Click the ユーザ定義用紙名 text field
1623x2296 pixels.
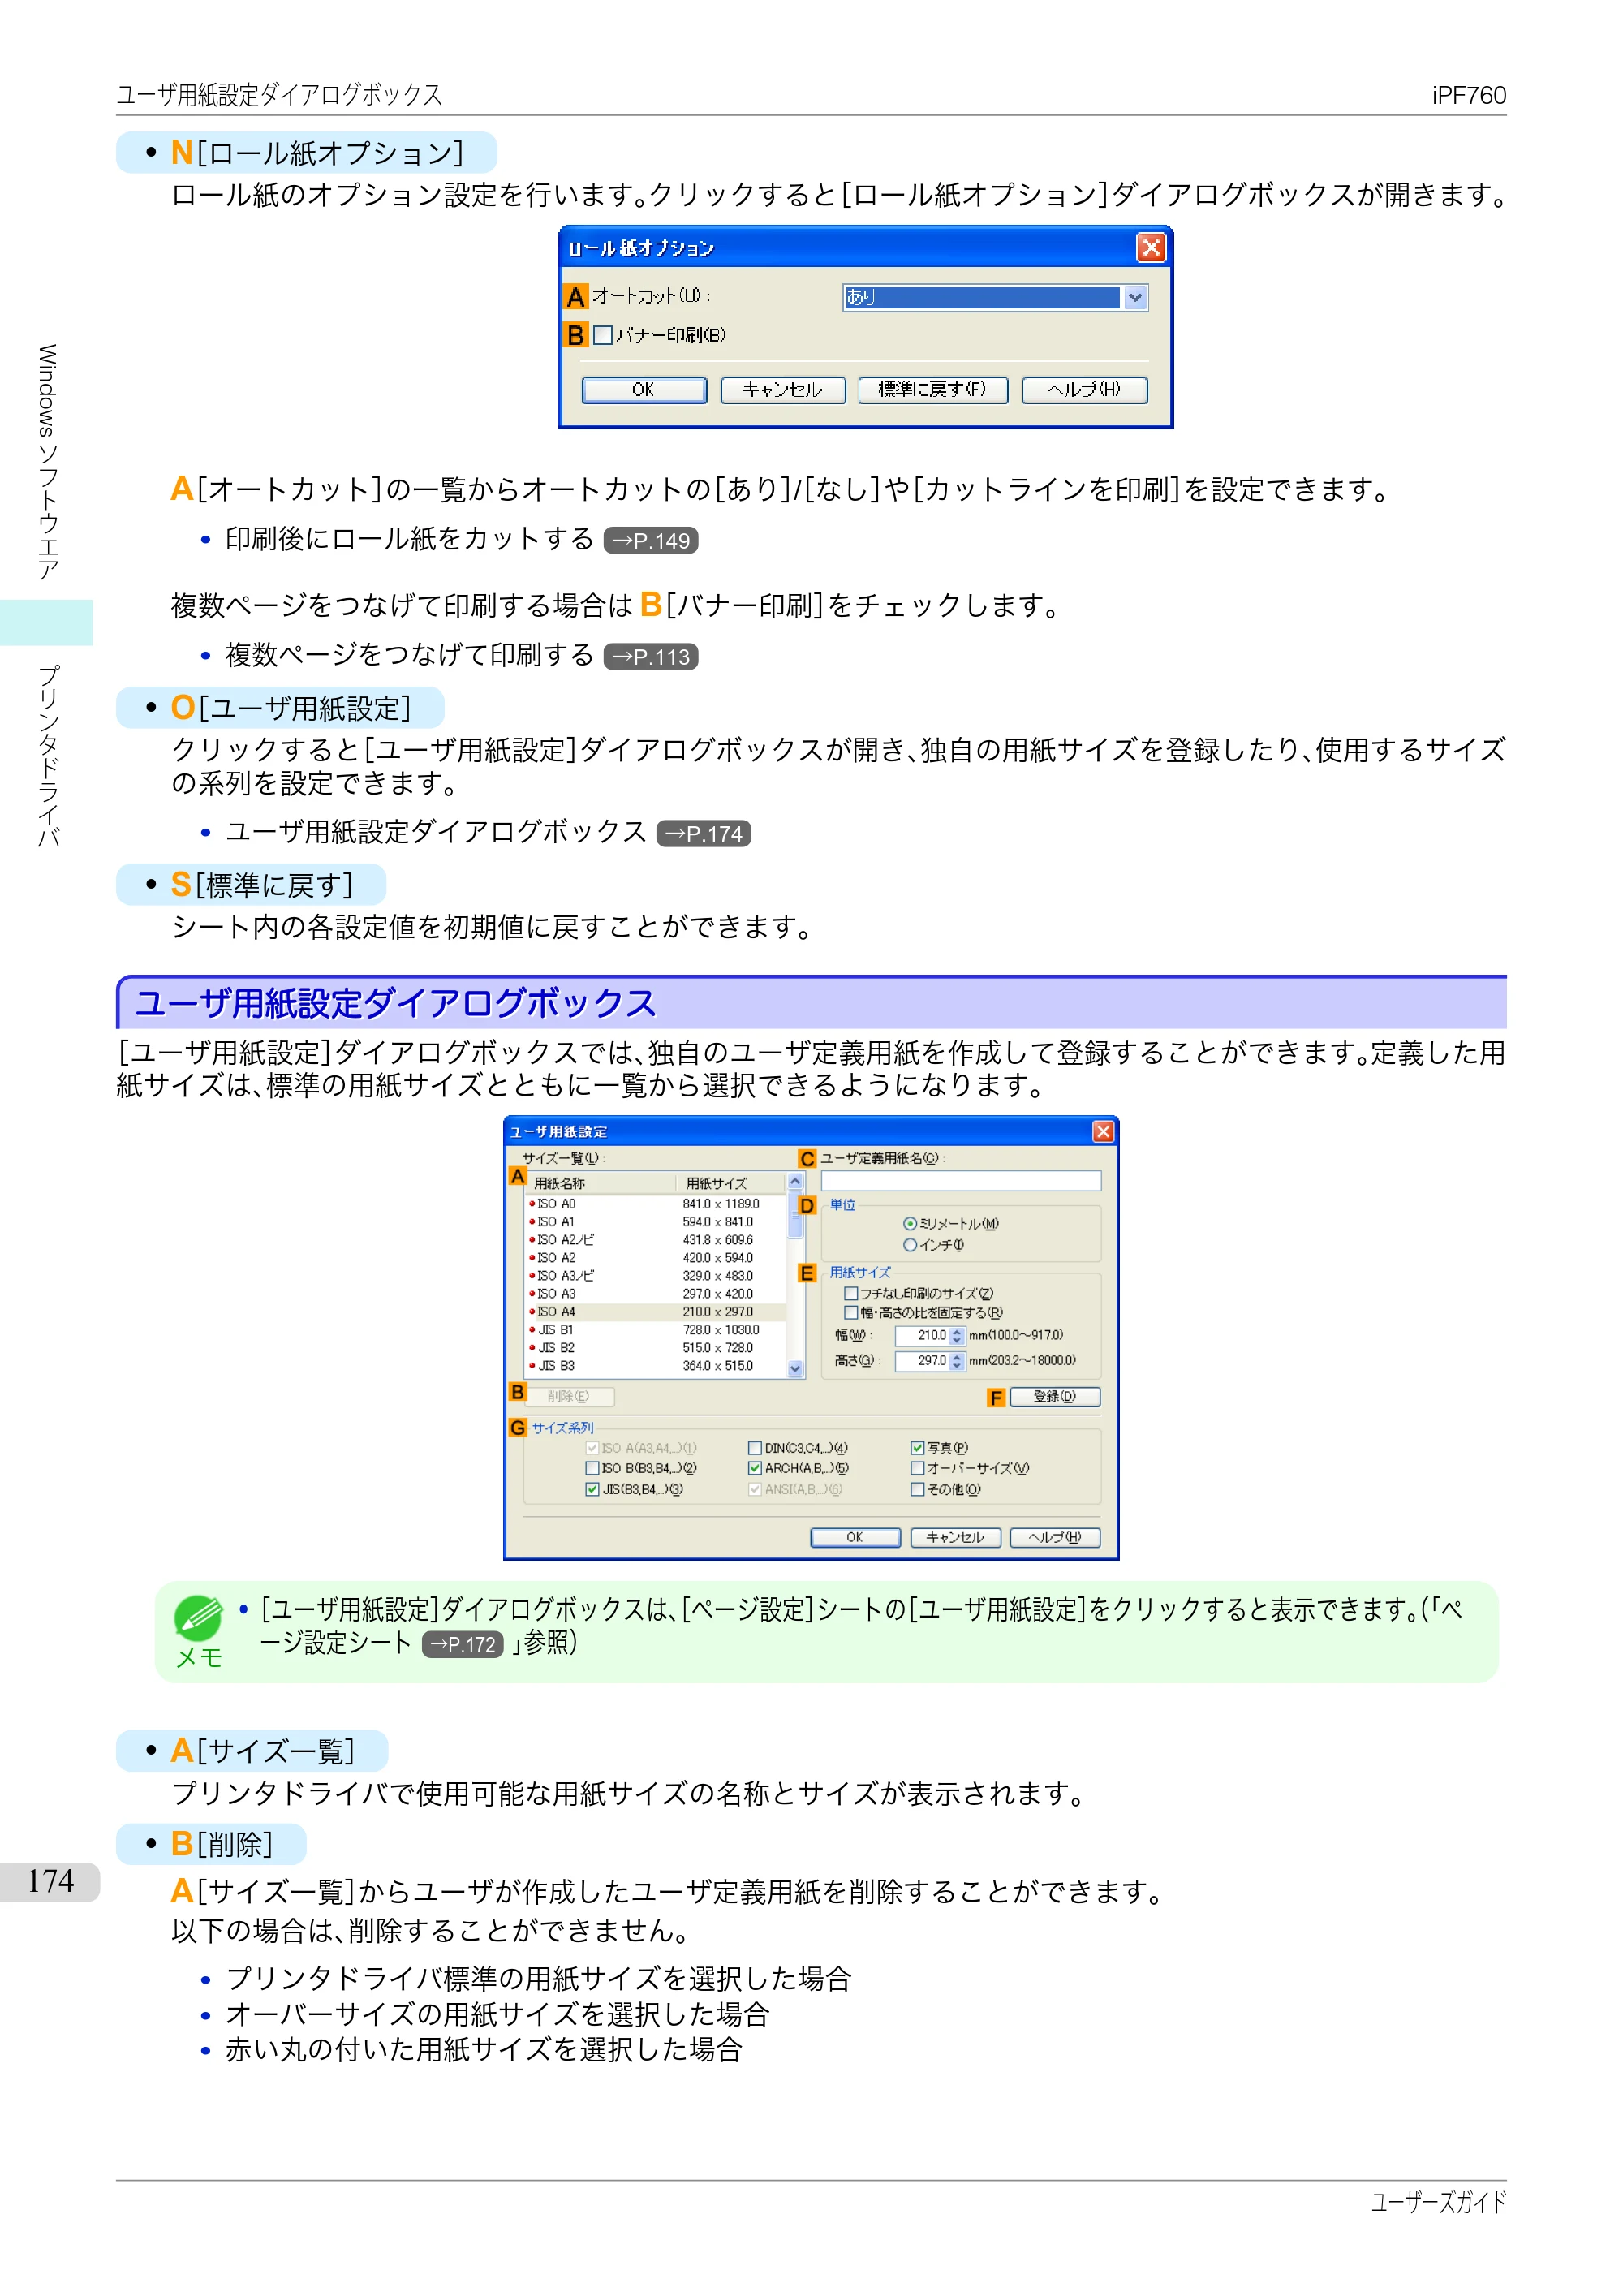point(961,1181)
